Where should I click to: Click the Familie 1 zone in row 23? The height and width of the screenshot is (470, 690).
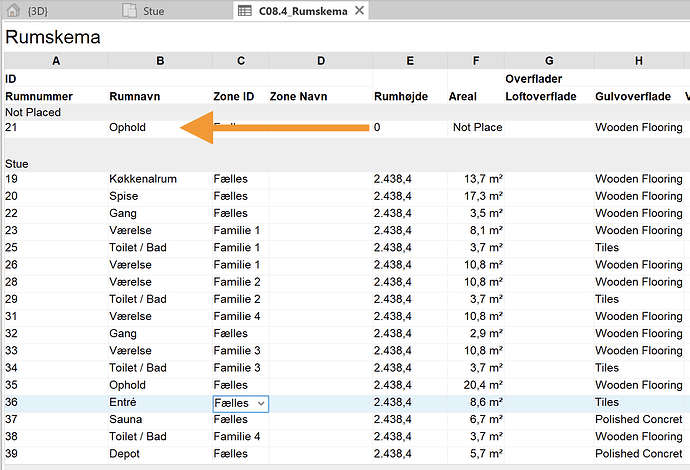237,230
